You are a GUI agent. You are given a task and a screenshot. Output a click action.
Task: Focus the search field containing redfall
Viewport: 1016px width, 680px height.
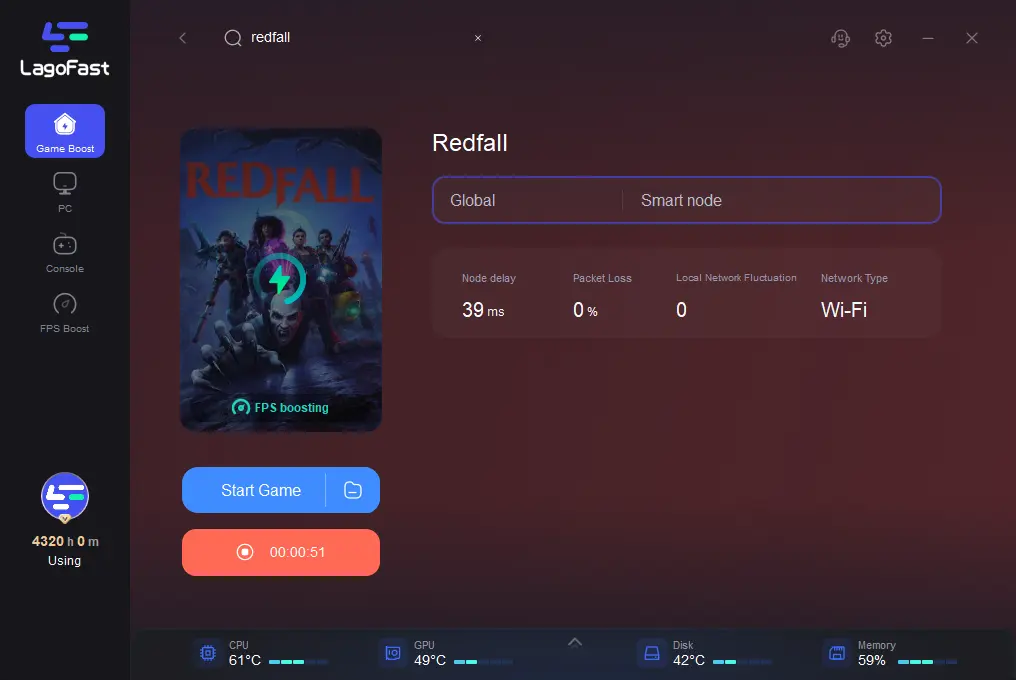pyautogui.click(x=356, y=38)
